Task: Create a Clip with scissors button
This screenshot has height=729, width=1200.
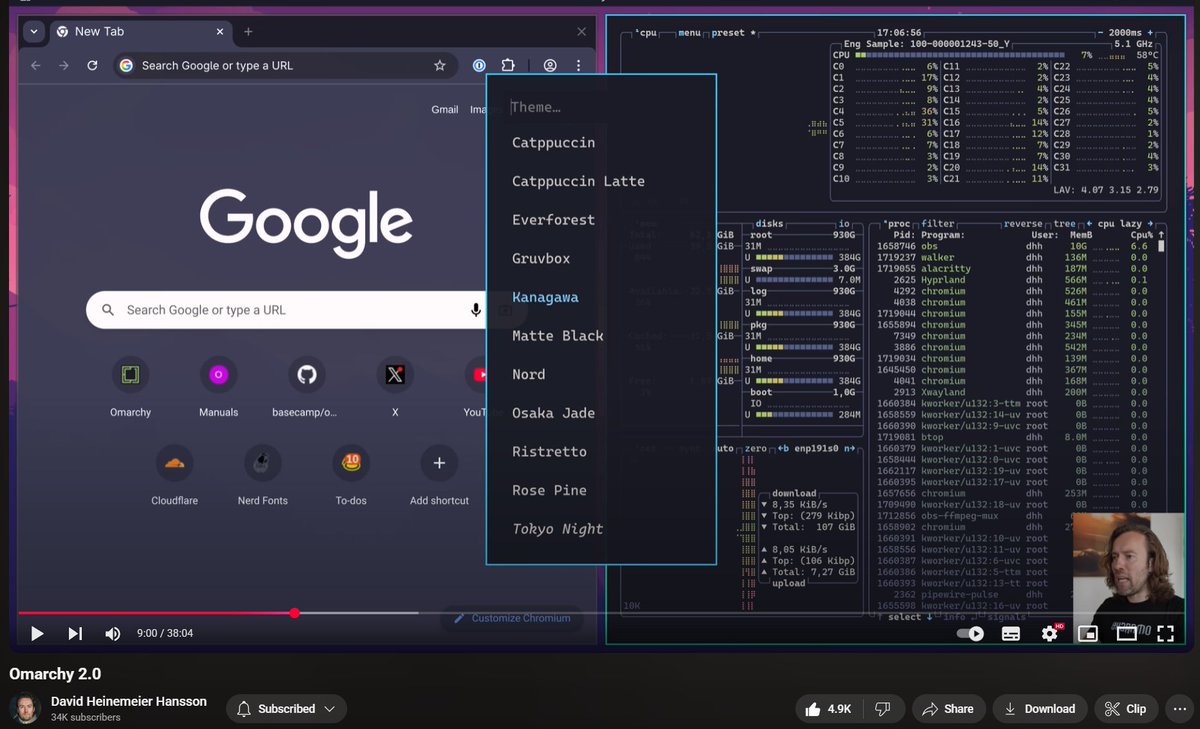Action: pos(1126,709)
